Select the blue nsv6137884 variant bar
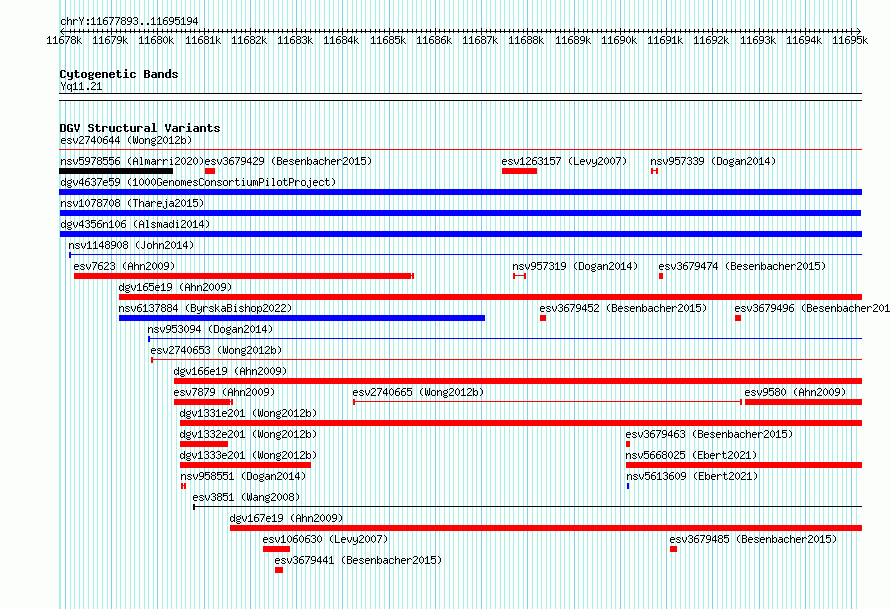 (x=302, y=318)
